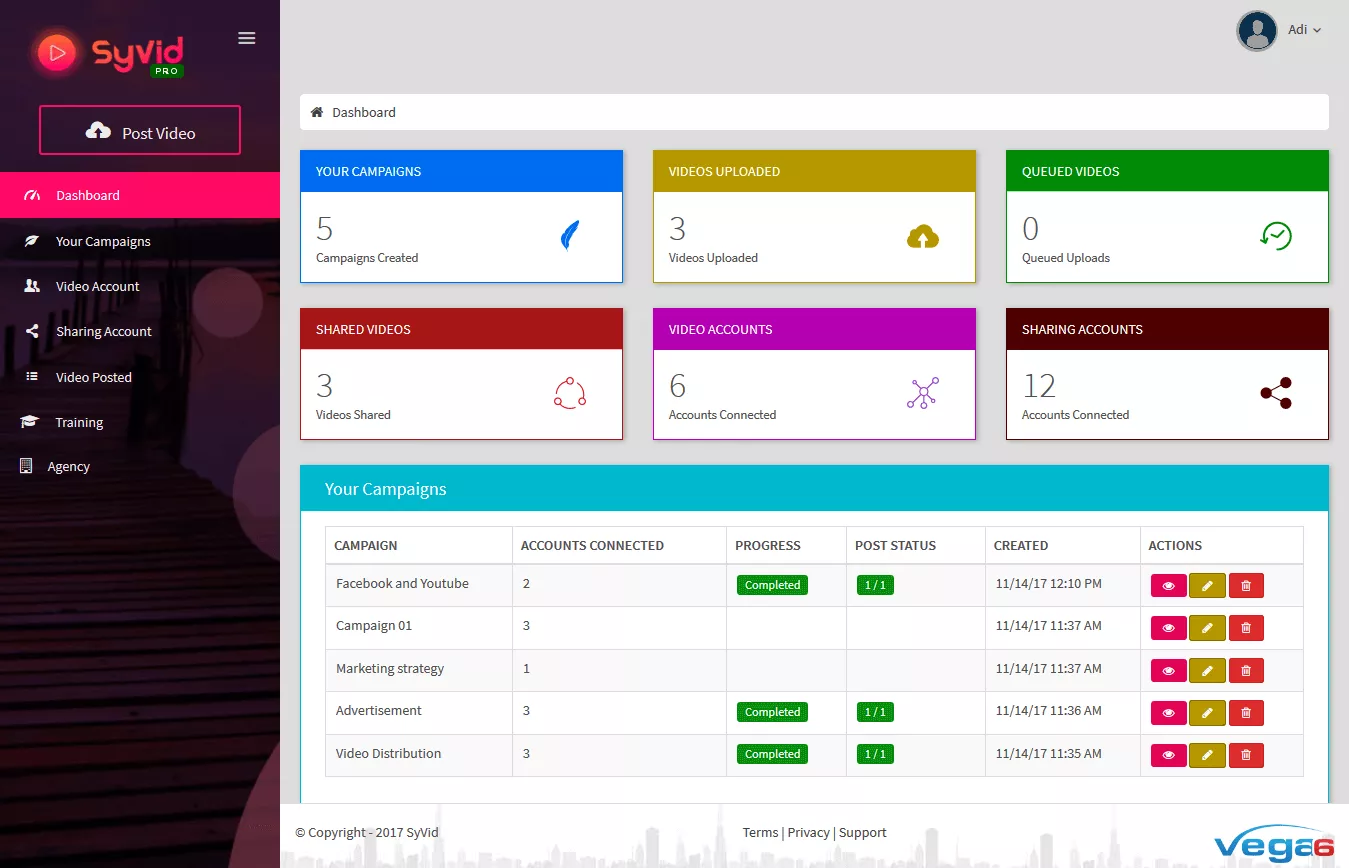Edit the Campaign 01 row with pencil icon
Screen dimensions: 1349x868
tap(1206, 628)
